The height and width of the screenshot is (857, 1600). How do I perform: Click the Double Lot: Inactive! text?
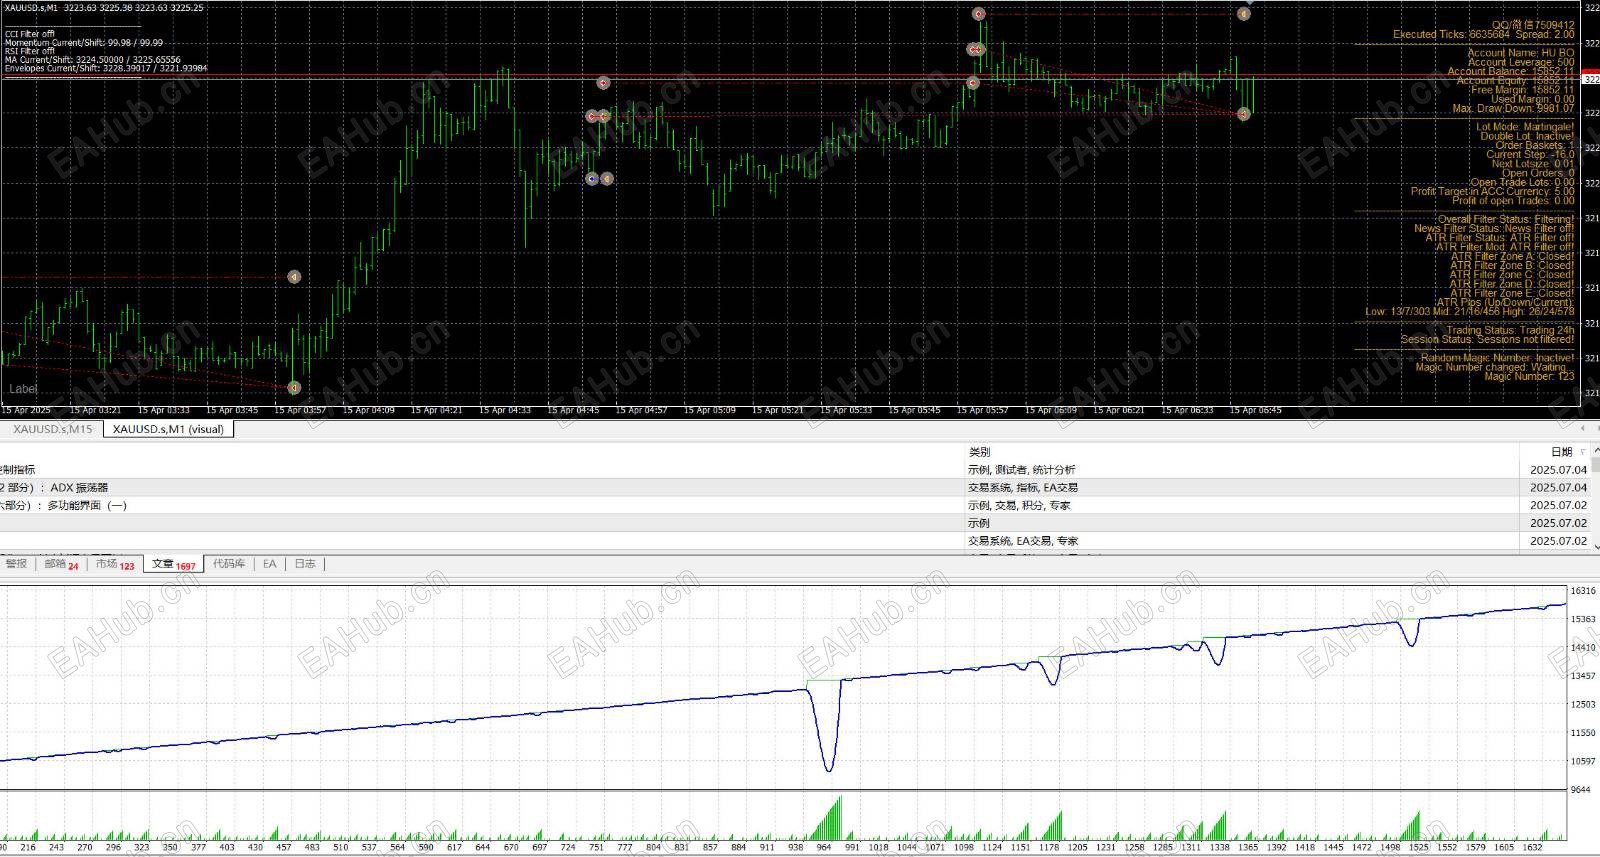tap(1527, 136)
